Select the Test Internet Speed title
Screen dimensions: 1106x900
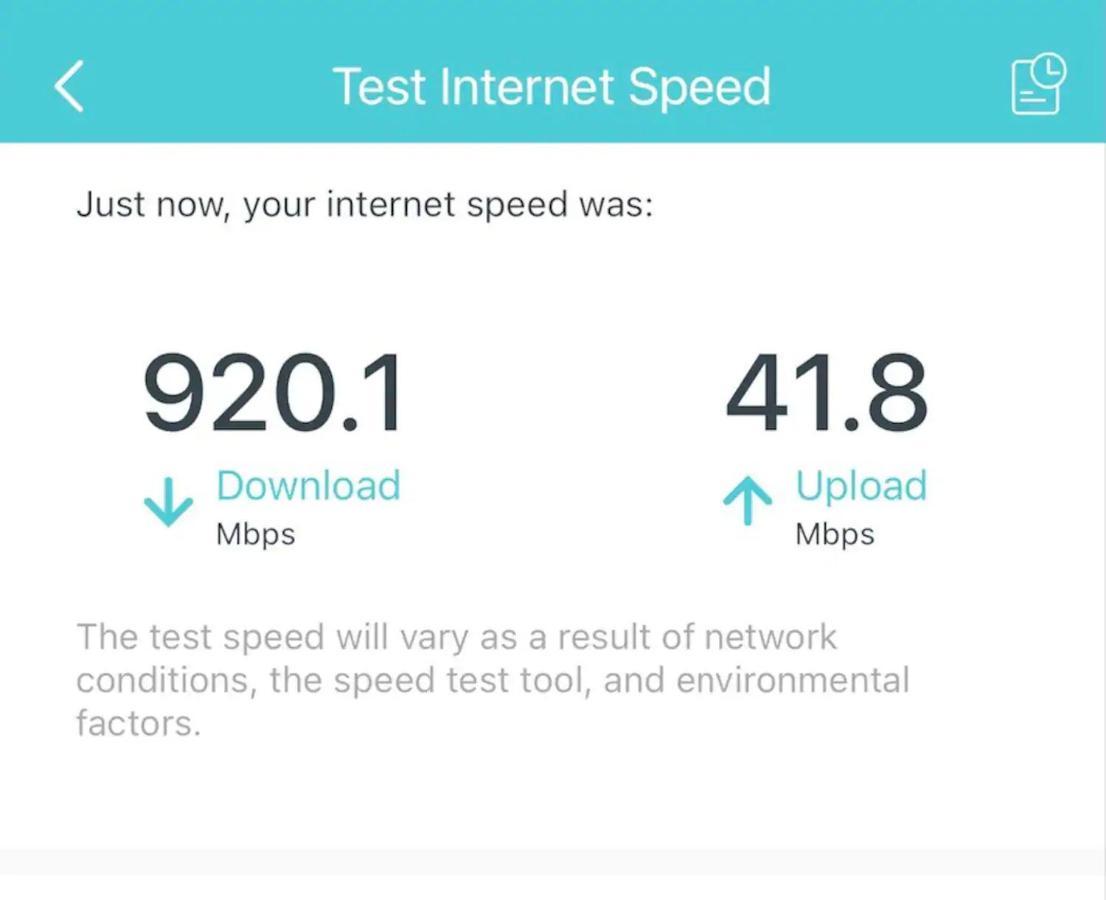coord(552,87)
